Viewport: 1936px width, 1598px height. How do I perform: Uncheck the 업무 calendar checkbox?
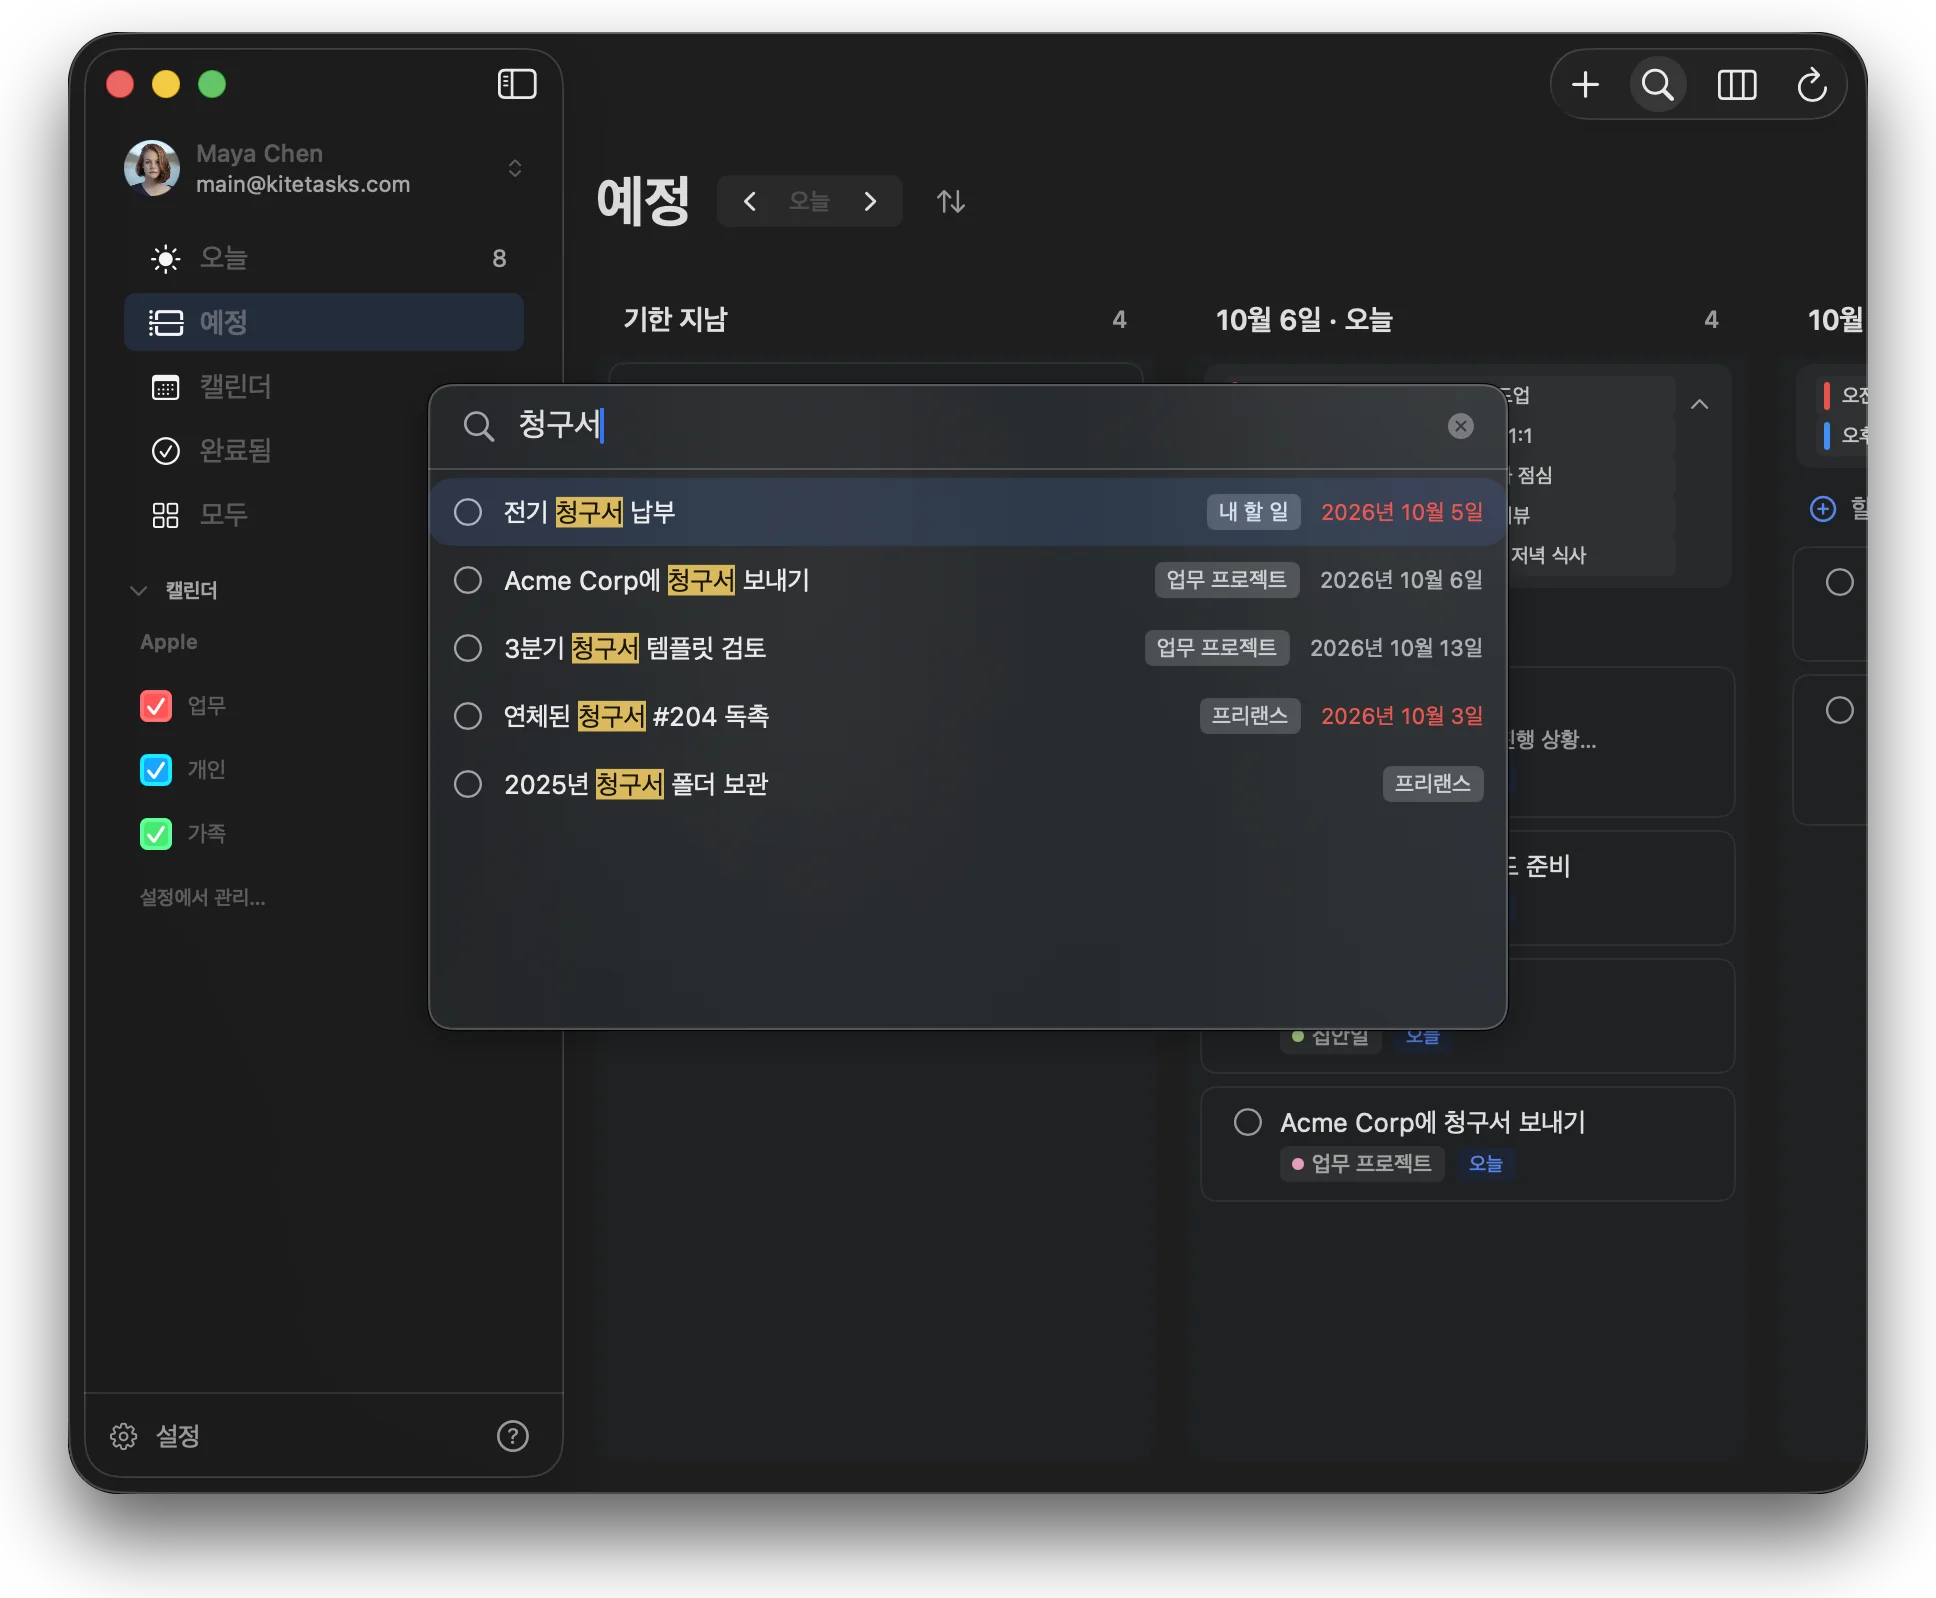pos(156,706)
